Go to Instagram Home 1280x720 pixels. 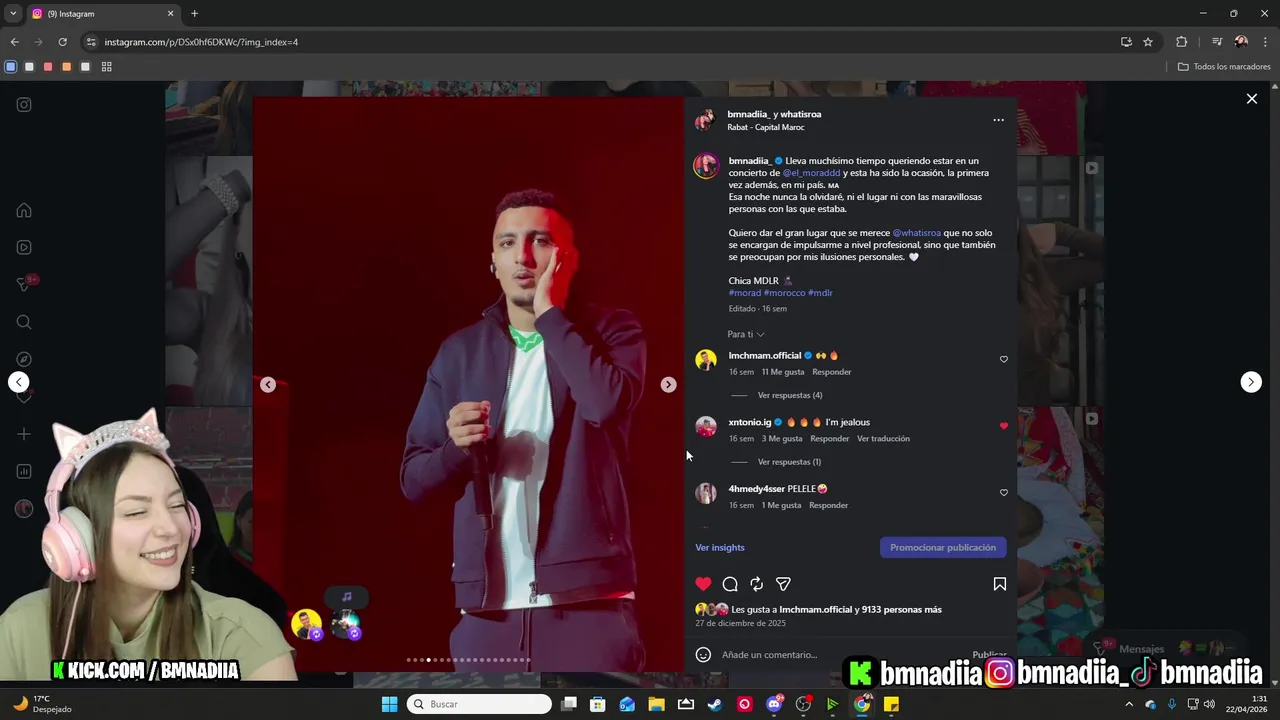[x=24, y=210]
